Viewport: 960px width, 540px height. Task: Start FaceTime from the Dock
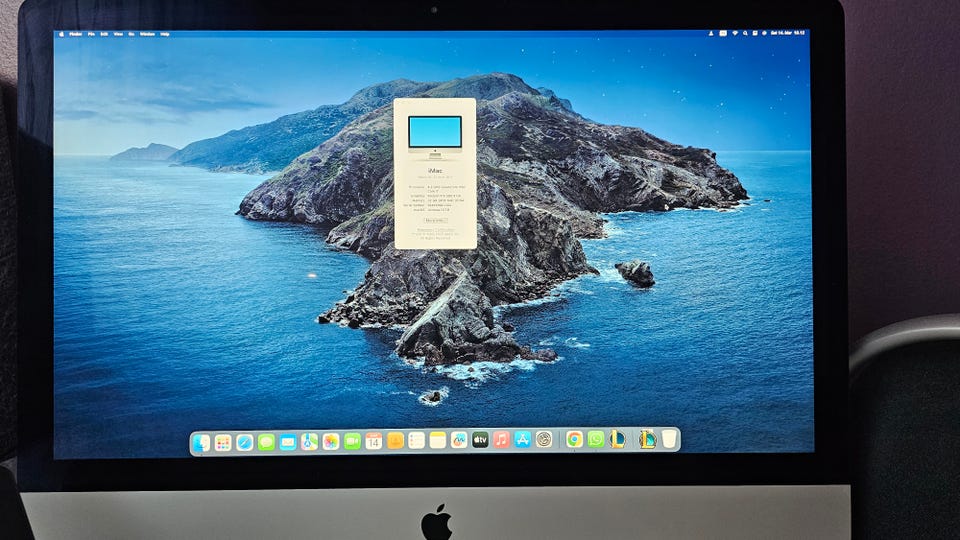click(352, 441)
